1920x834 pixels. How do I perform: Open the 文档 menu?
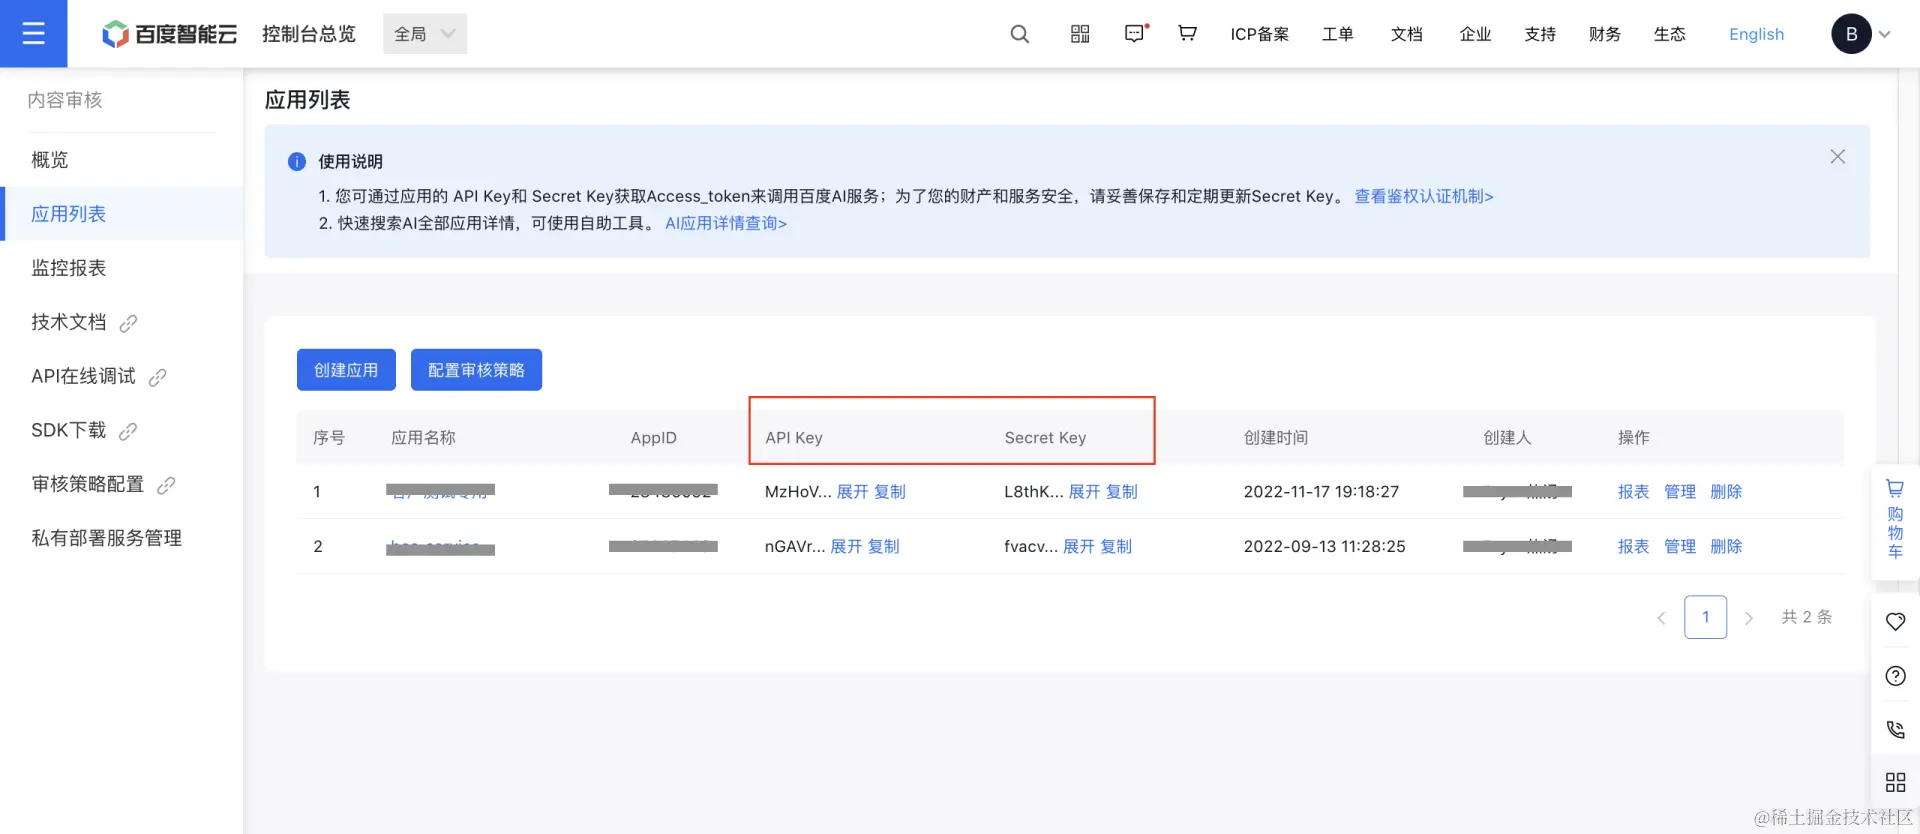(1406, 34)
